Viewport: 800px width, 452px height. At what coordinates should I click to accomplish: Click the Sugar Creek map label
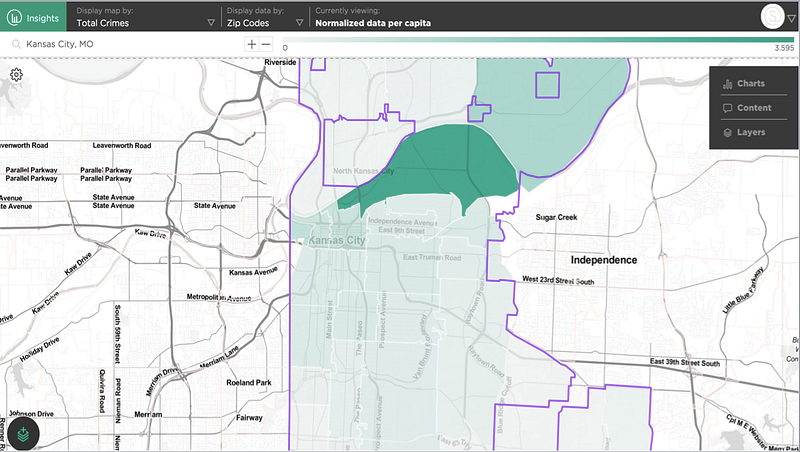556,217
